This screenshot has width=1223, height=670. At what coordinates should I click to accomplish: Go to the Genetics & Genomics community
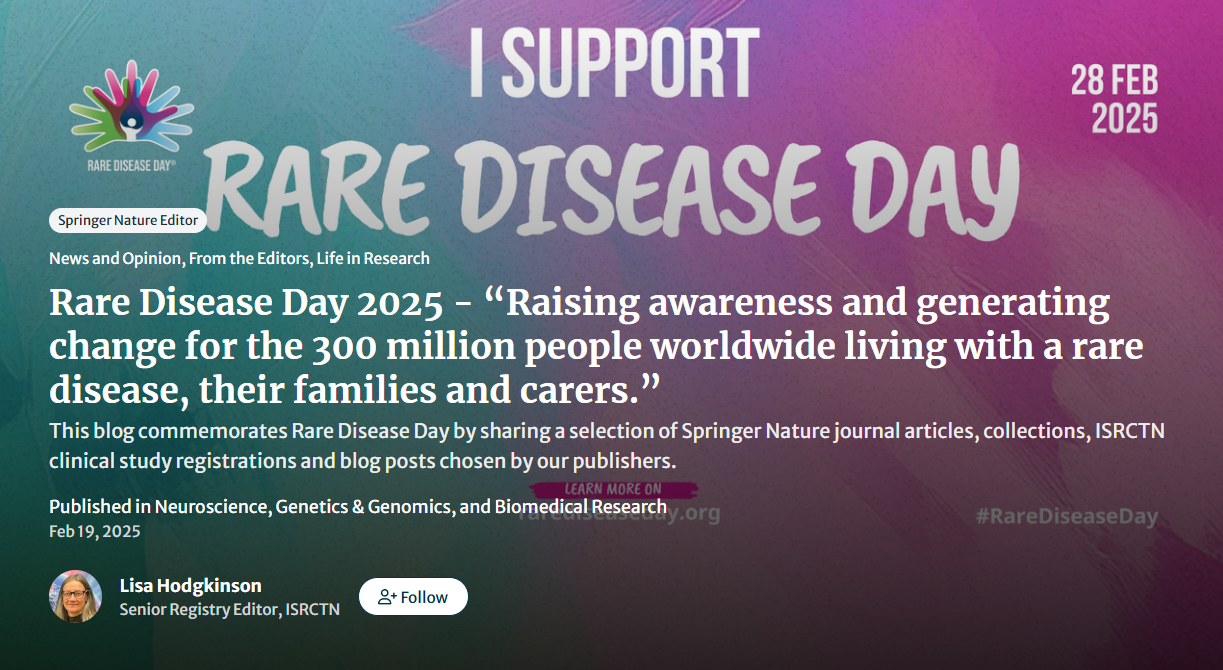[363, 507]
